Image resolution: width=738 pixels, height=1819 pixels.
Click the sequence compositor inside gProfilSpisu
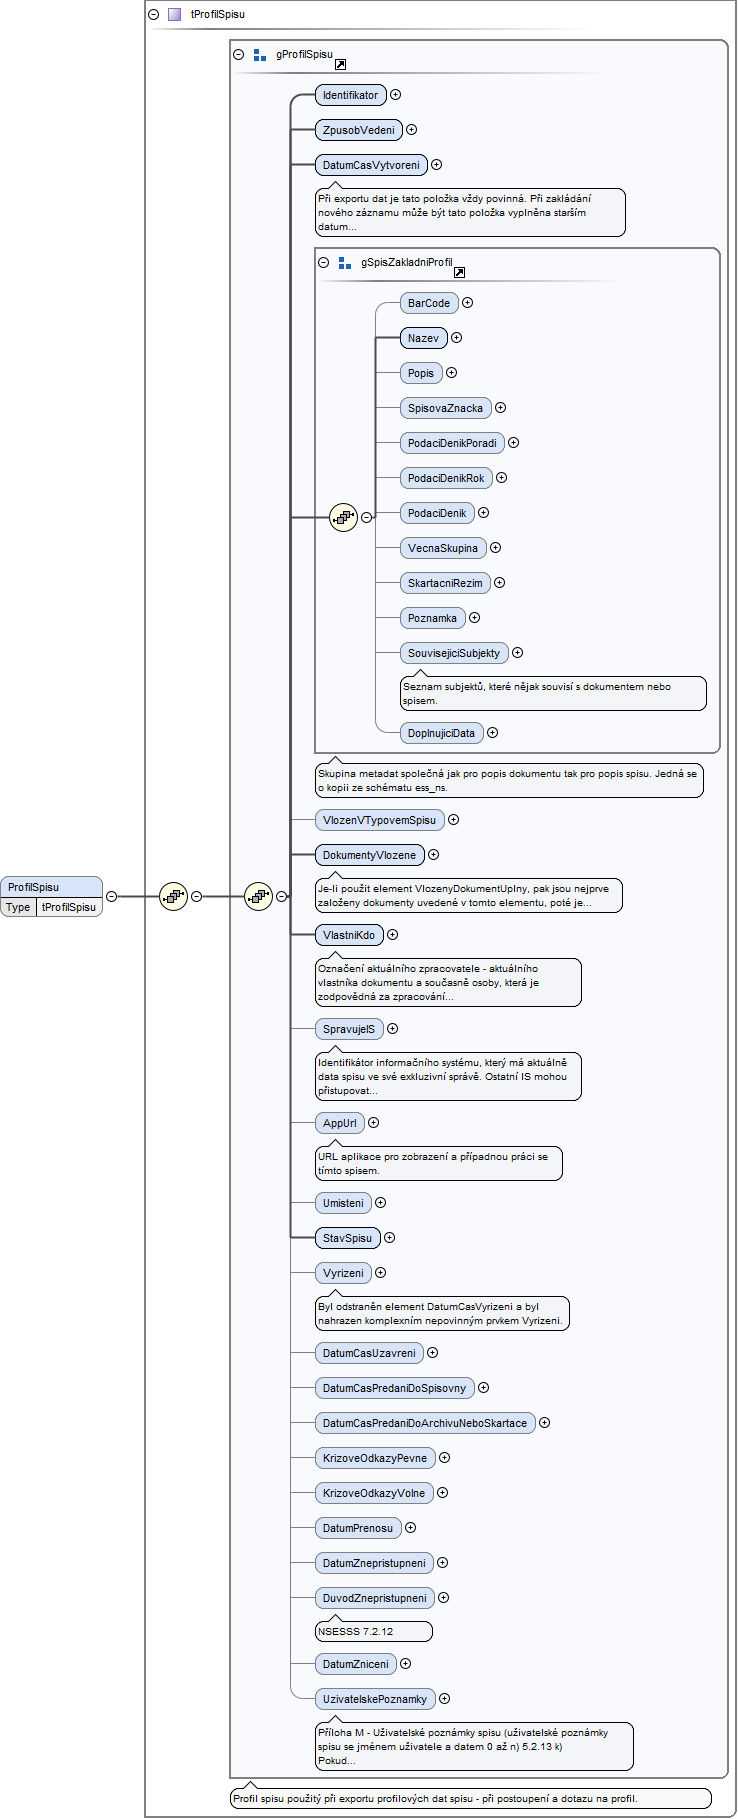point(259,896)
